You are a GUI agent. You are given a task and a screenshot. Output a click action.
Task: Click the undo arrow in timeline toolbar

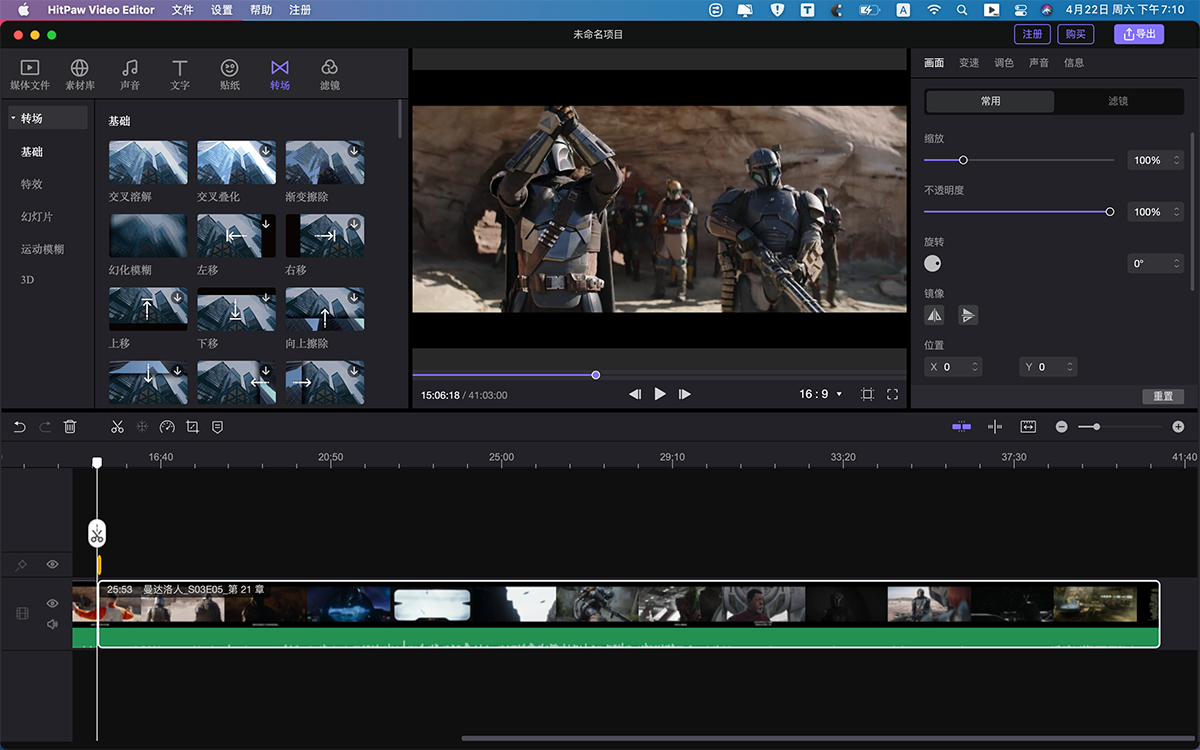click(20, 427)
